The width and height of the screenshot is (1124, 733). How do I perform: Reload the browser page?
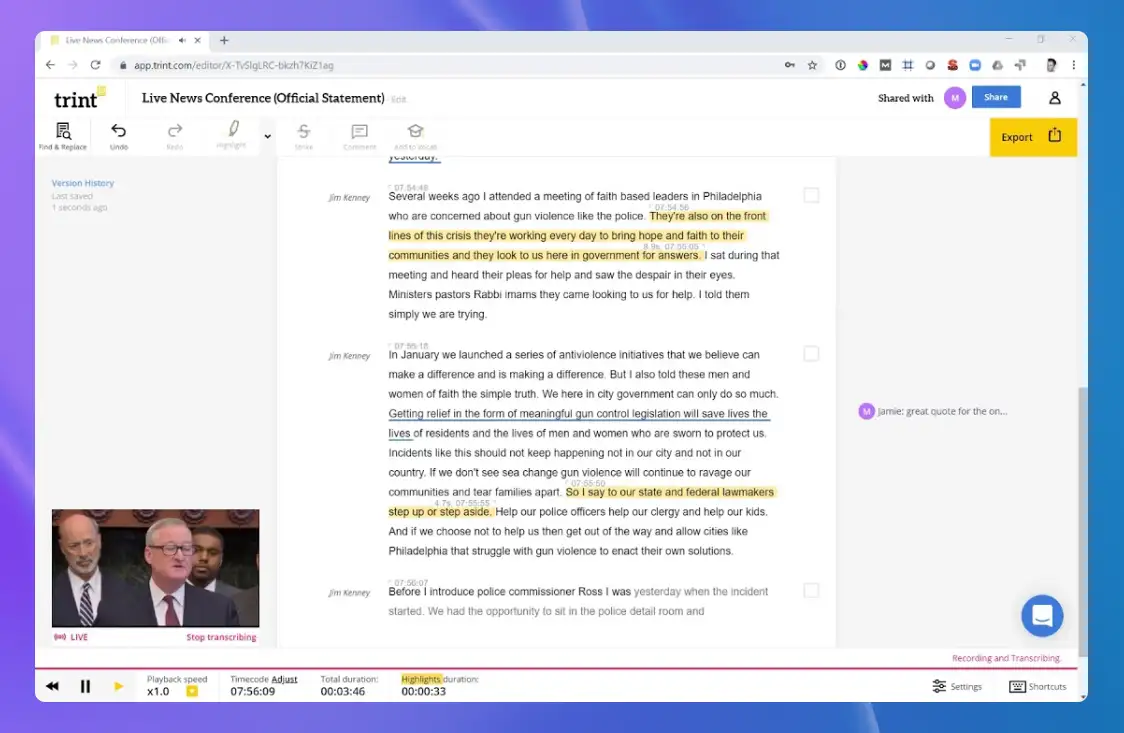click(x=95, y=65)
